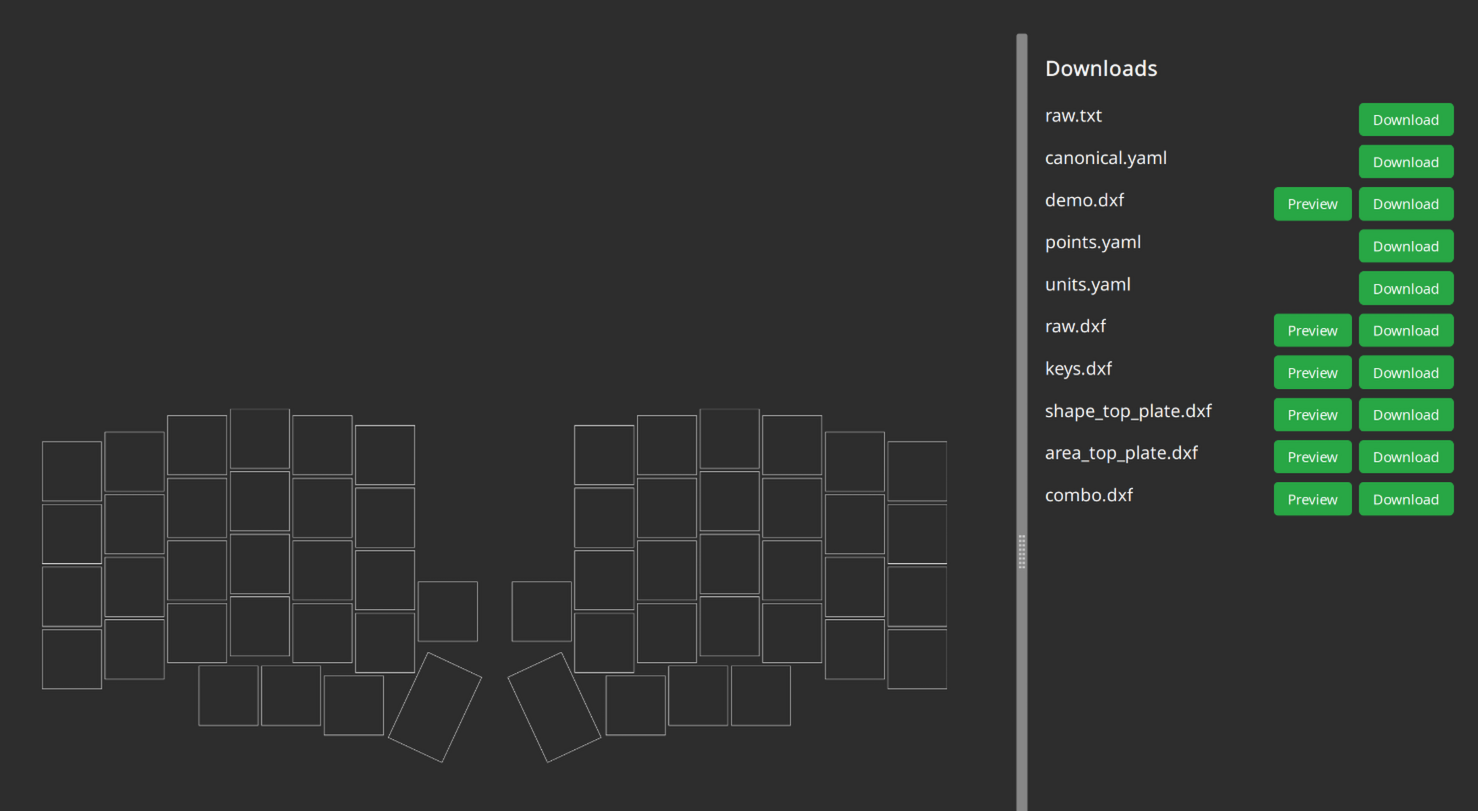1478x811 pixels.
Task: Download the keys.dxf file
Action: (1405, 372)
